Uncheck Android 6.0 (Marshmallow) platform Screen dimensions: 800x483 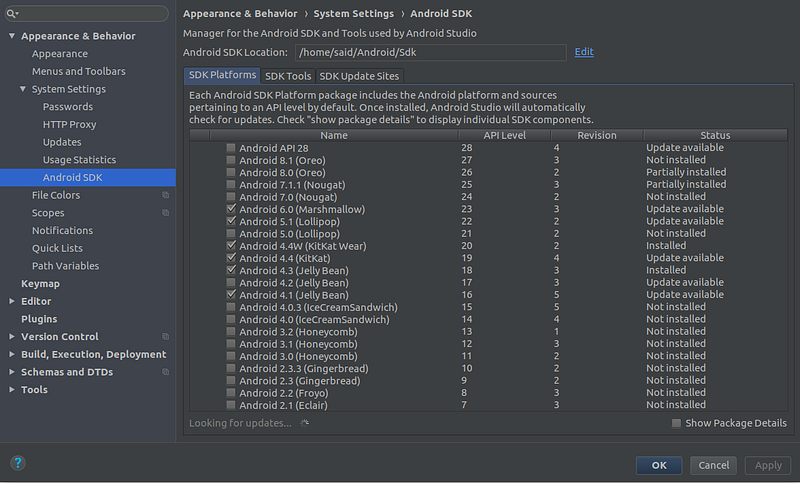[231, 209]
